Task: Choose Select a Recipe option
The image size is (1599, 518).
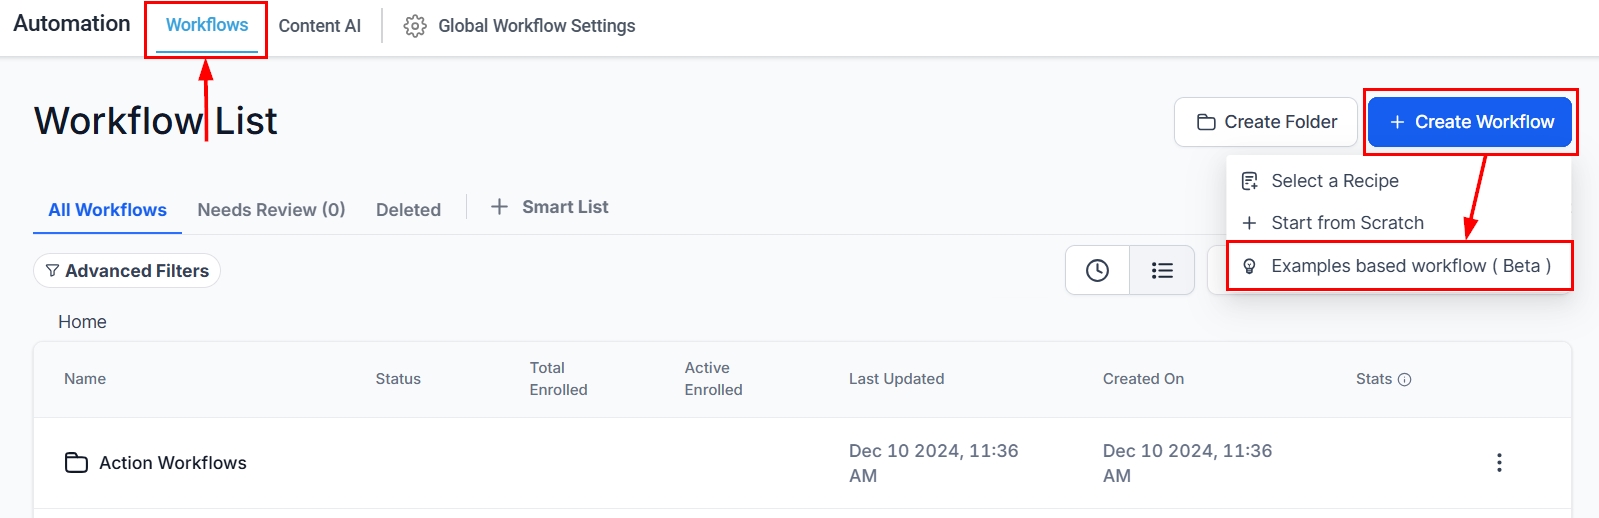Action: pos(1334,181)
